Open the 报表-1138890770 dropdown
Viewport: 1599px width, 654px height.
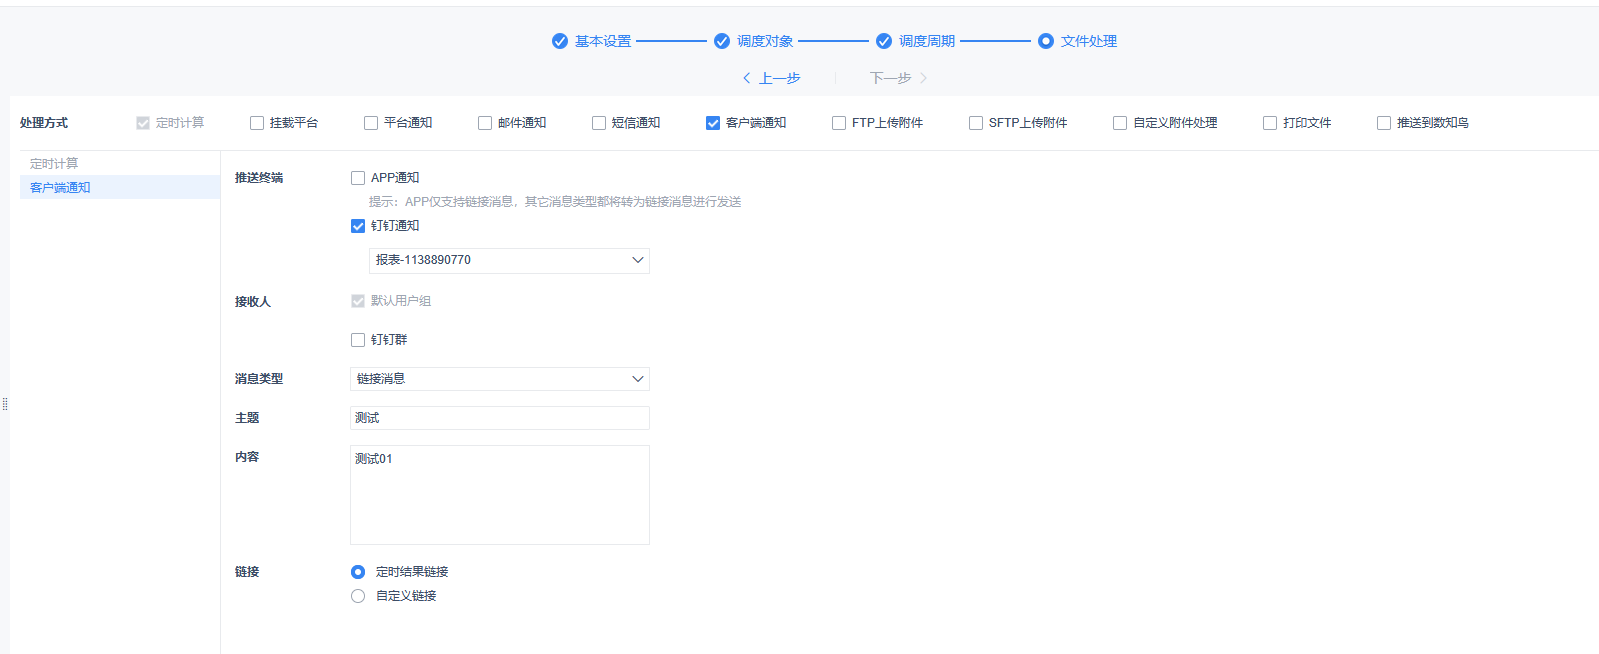tap(509, 260)
